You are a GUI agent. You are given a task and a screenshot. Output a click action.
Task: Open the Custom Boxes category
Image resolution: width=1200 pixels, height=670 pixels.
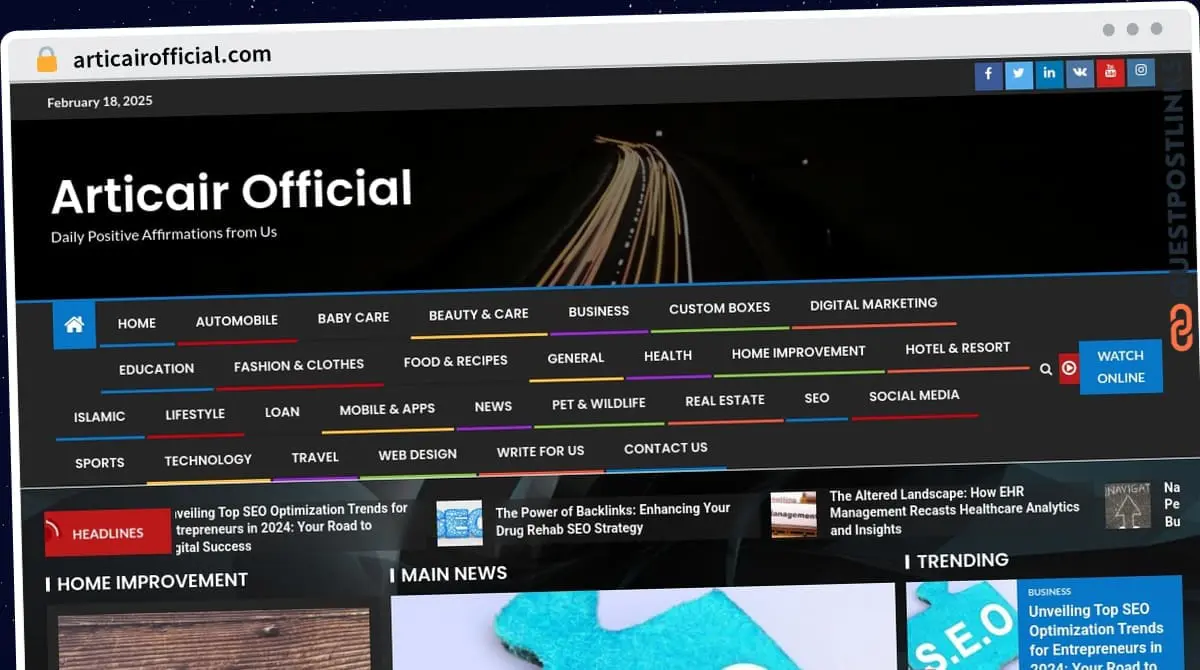(719, 308)
